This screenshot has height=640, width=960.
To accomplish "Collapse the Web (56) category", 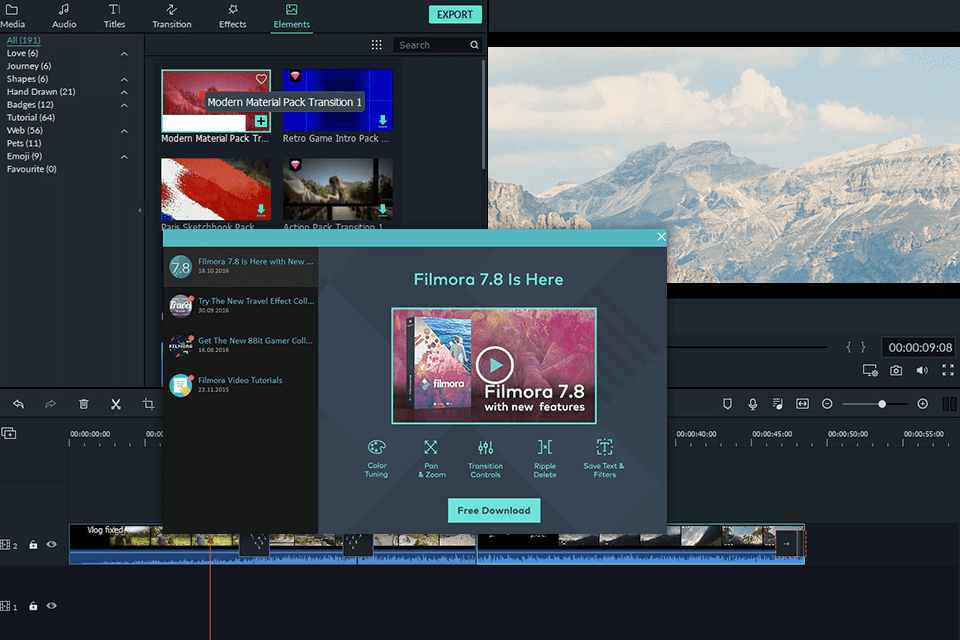I will 124,131.
